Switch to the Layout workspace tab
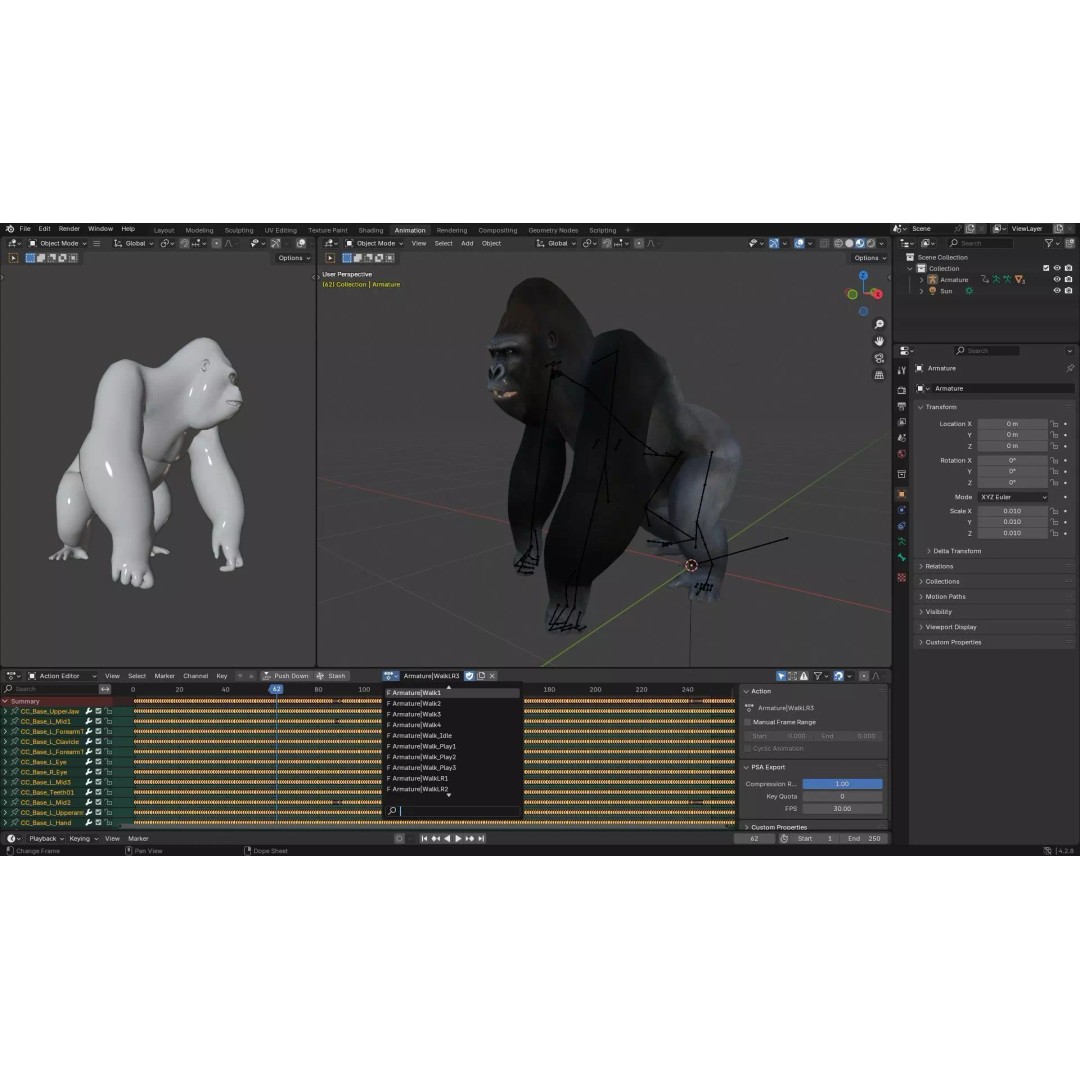Image resolution: width=1080 pixels, height=1080 pixels. click(164, 230)
